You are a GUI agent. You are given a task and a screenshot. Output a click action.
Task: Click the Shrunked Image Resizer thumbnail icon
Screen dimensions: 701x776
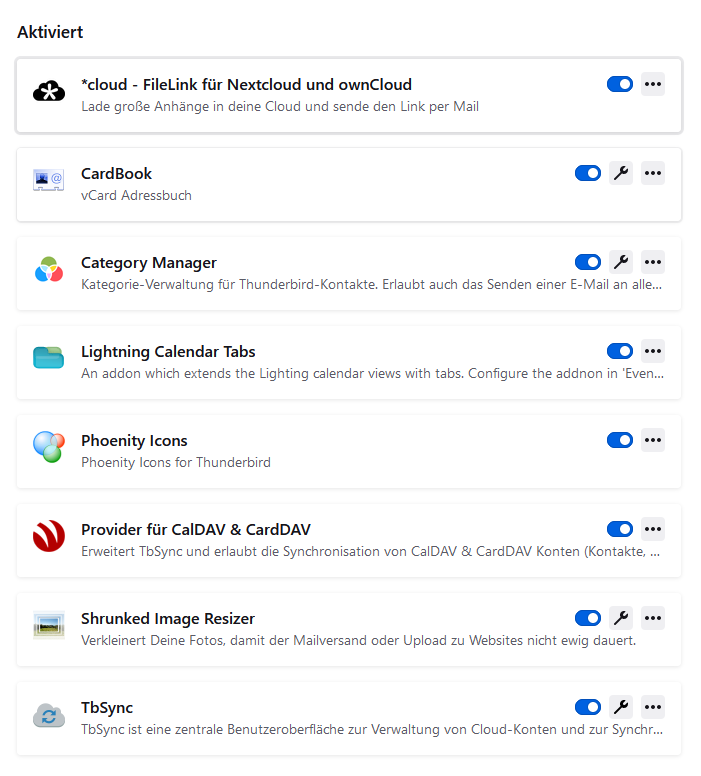click(x=48, y=626)
